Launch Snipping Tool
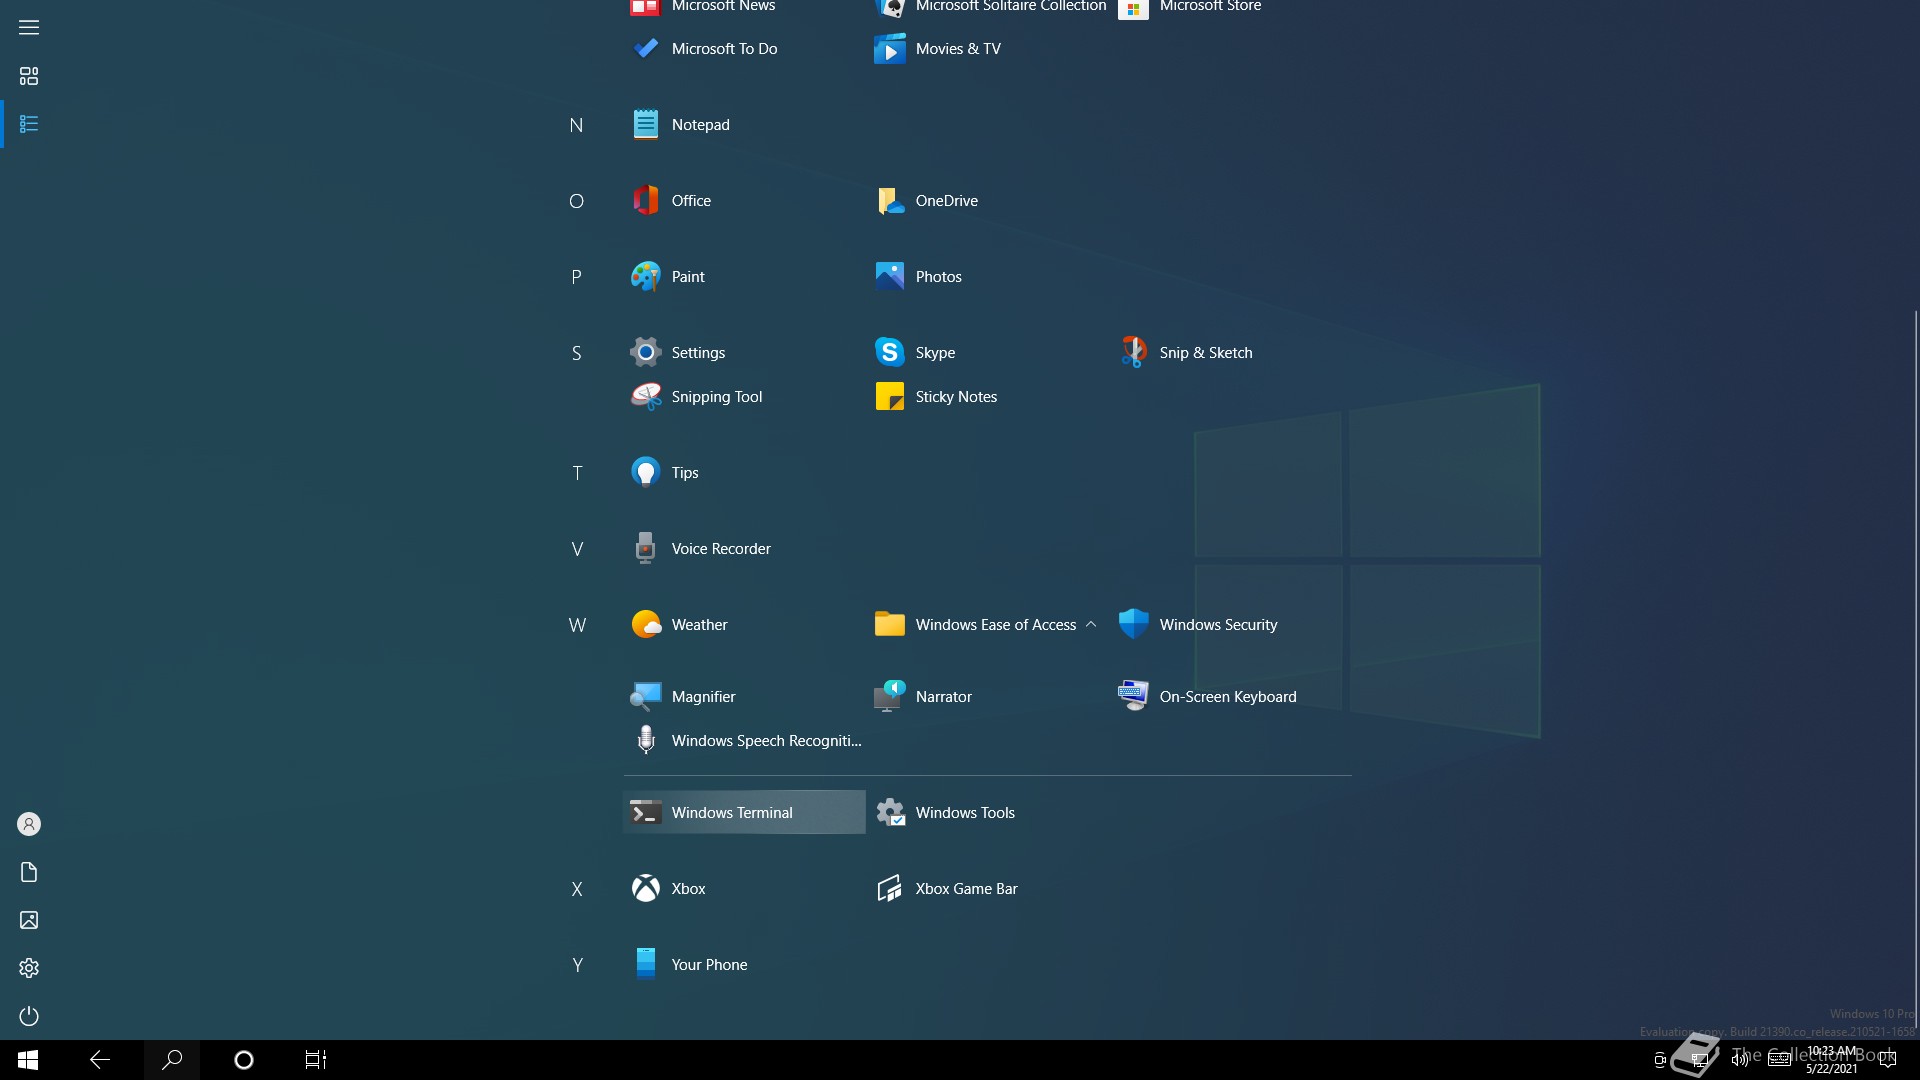 [744, 396]
